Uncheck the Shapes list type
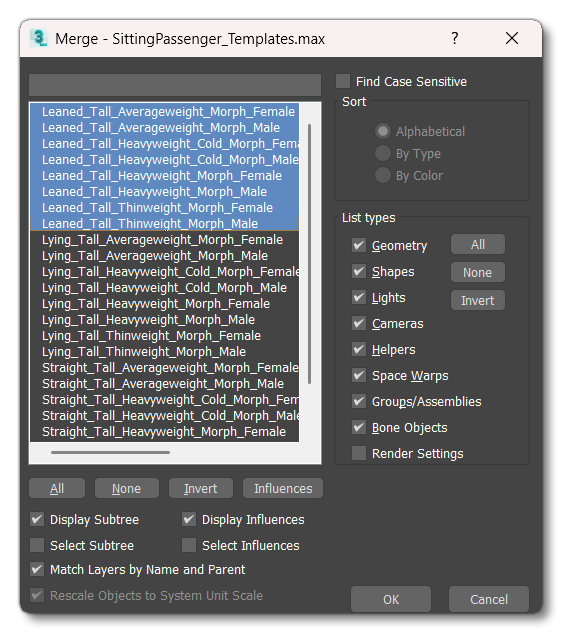The height and width of the screenshot is (633, 562). coord(359,271)
